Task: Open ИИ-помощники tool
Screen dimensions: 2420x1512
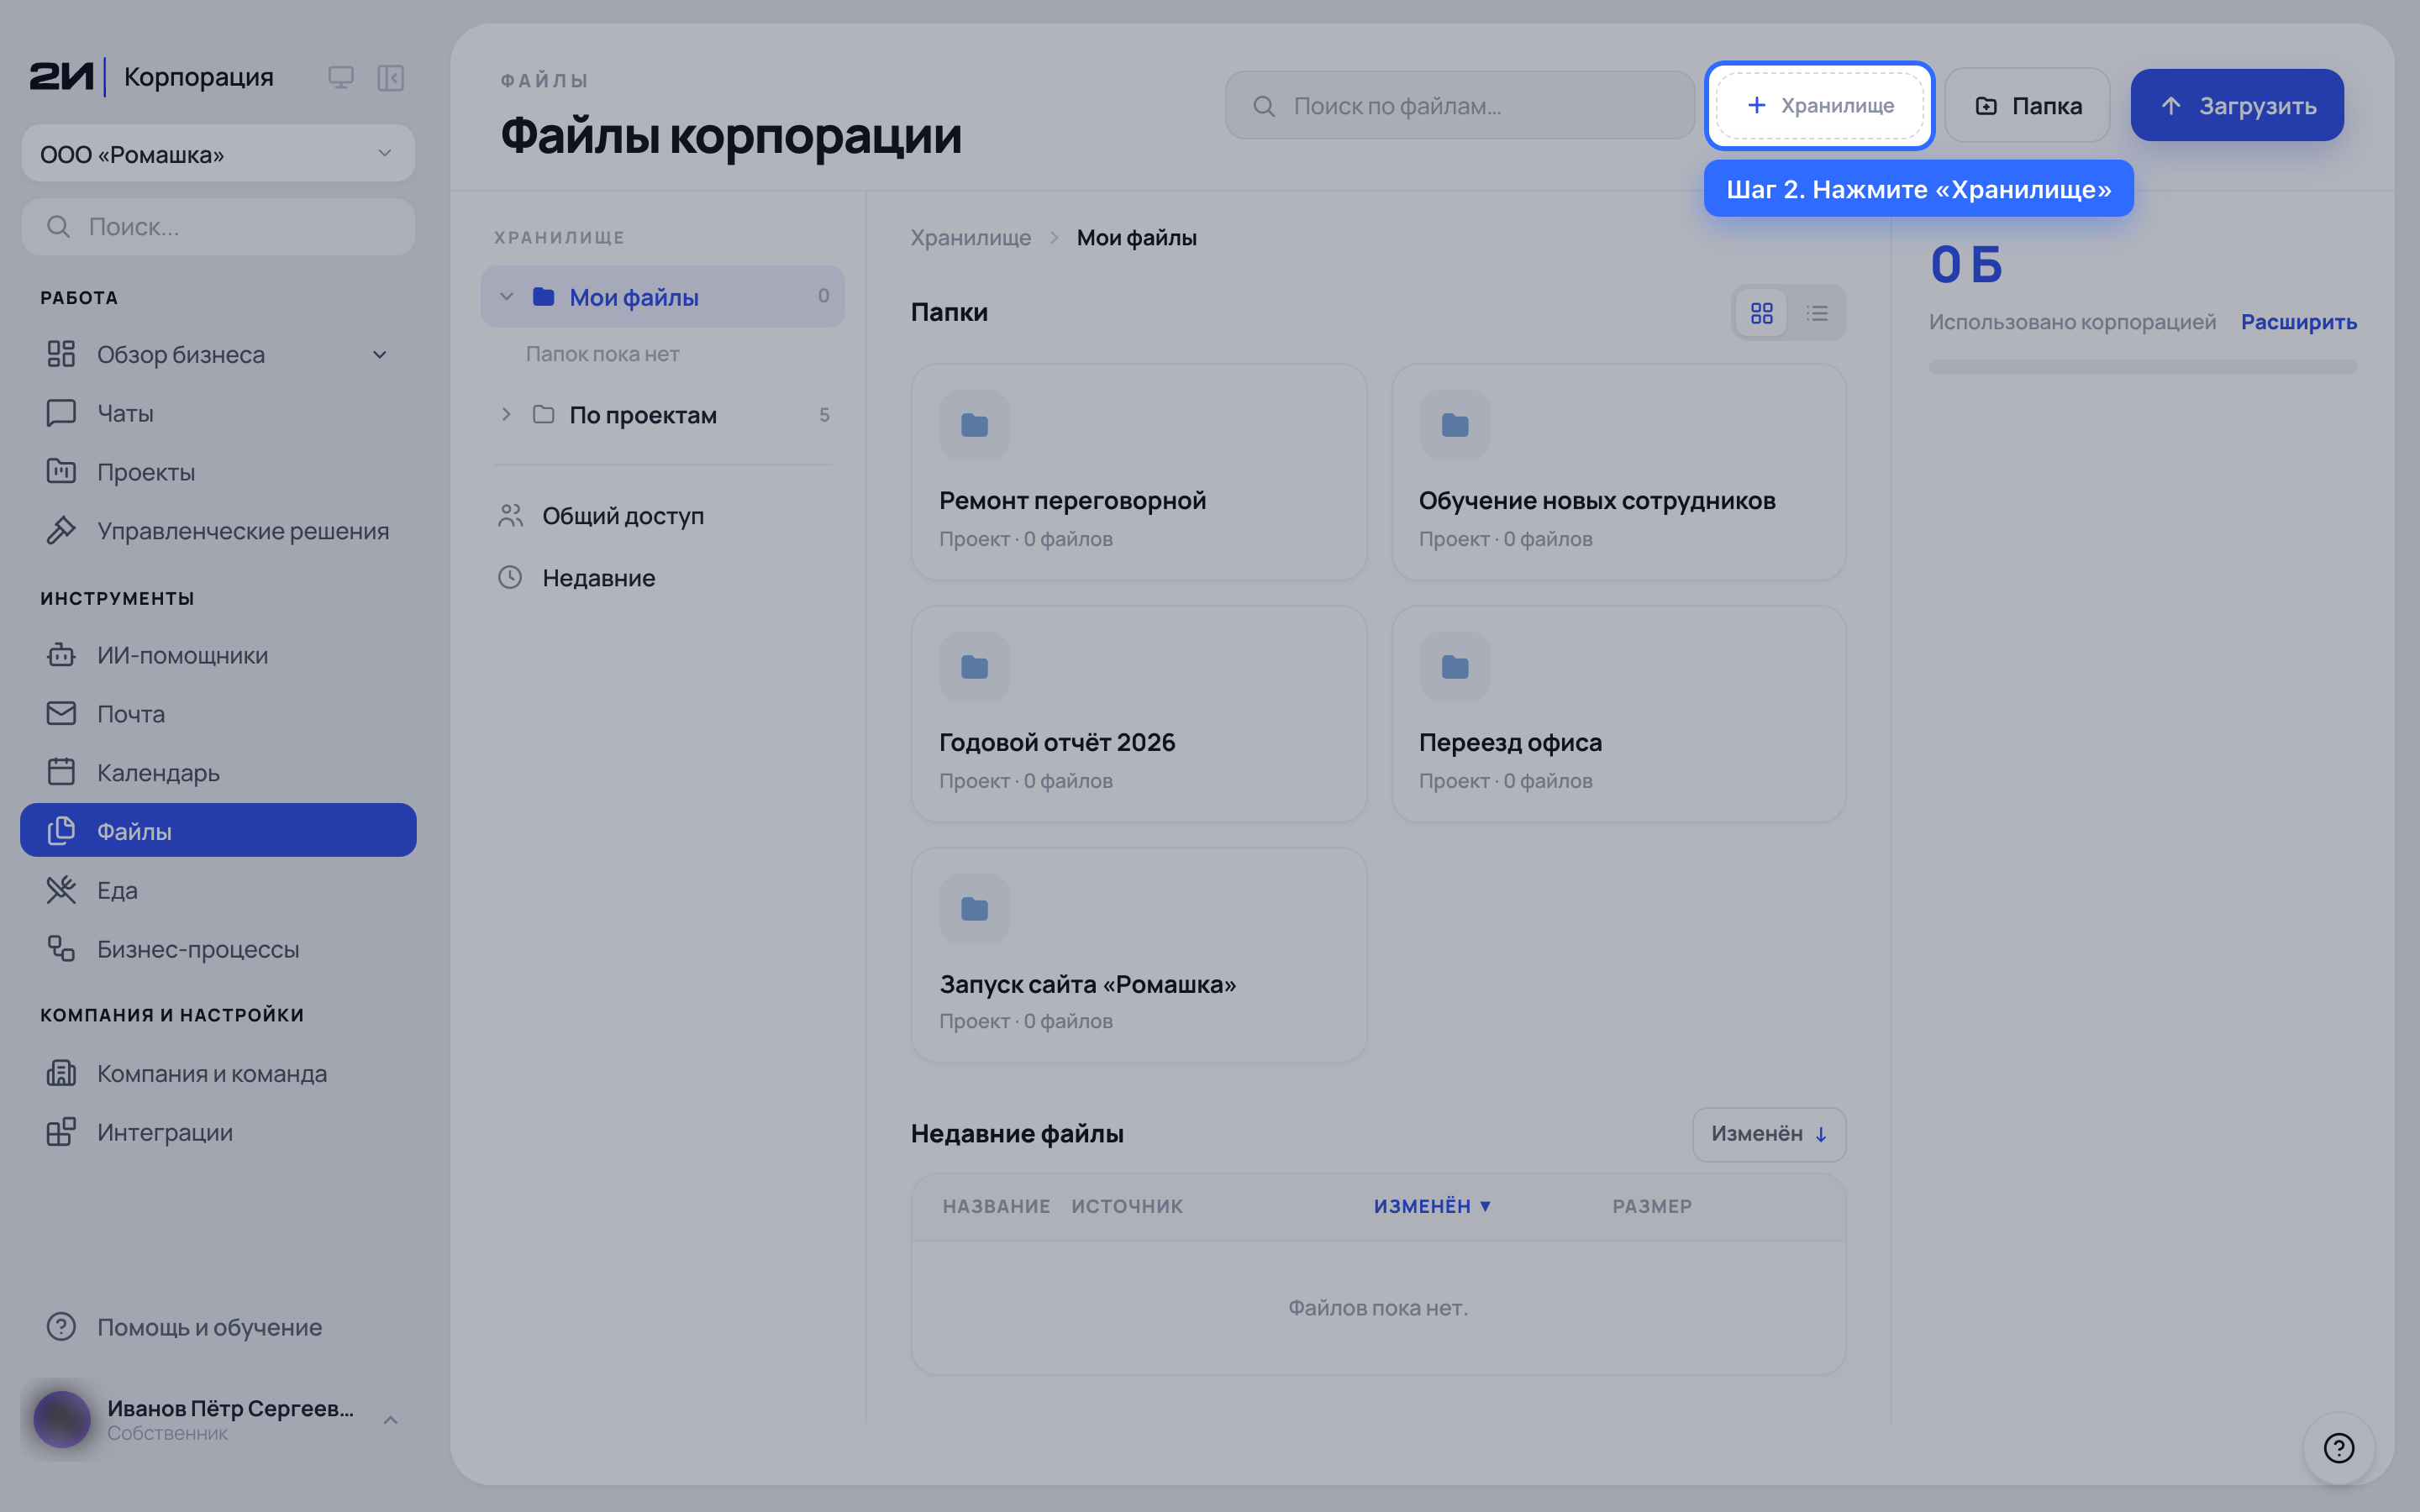Action: tap(218, 655)
